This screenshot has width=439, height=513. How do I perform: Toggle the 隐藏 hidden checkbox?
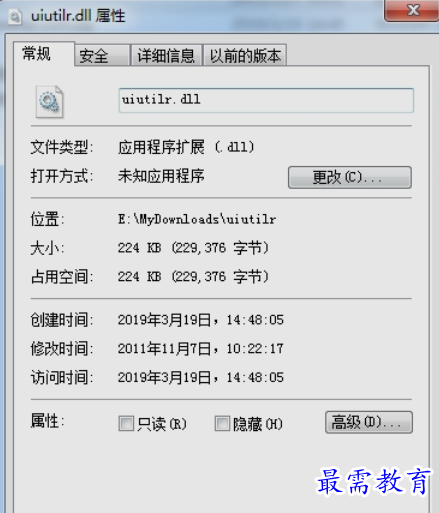(x=222, y=423)
